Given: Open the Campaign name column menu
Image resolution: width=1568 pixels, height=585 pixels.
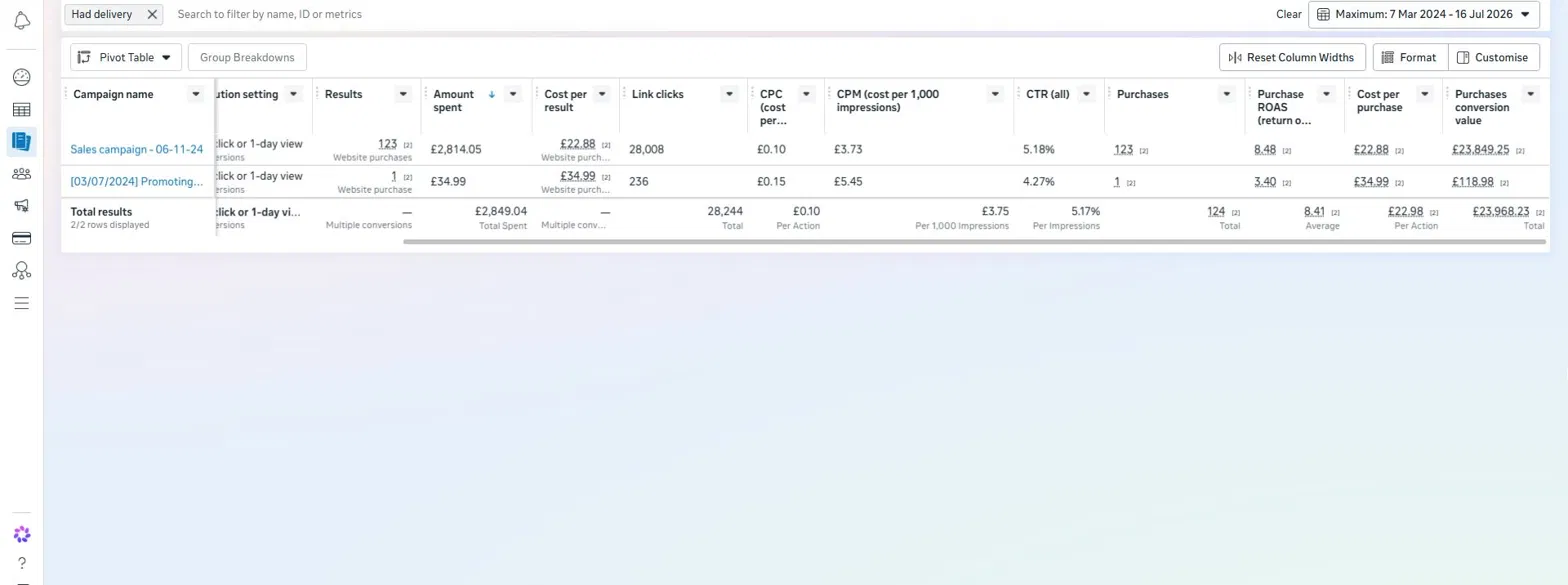Looking at the screenshot, I should [196, 94].
